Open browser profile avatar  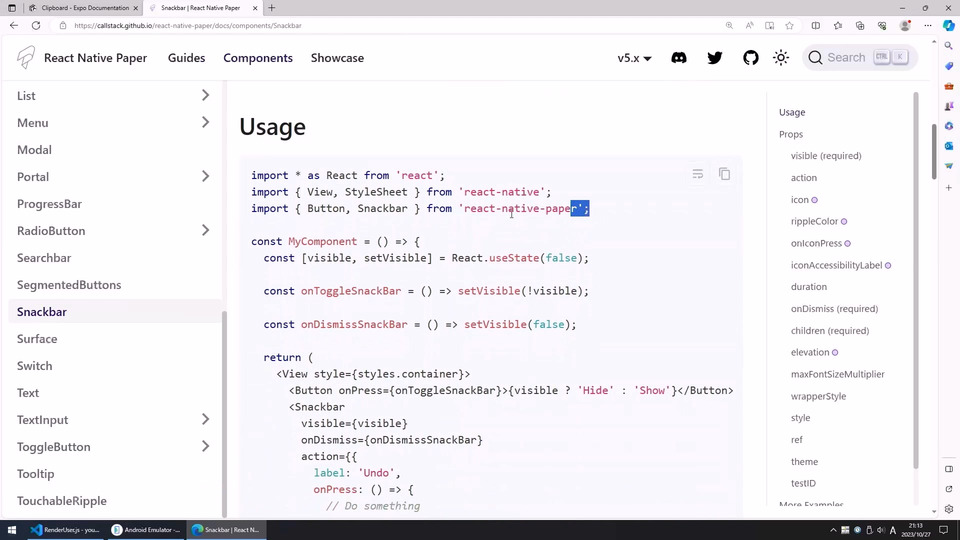(905, 26)
